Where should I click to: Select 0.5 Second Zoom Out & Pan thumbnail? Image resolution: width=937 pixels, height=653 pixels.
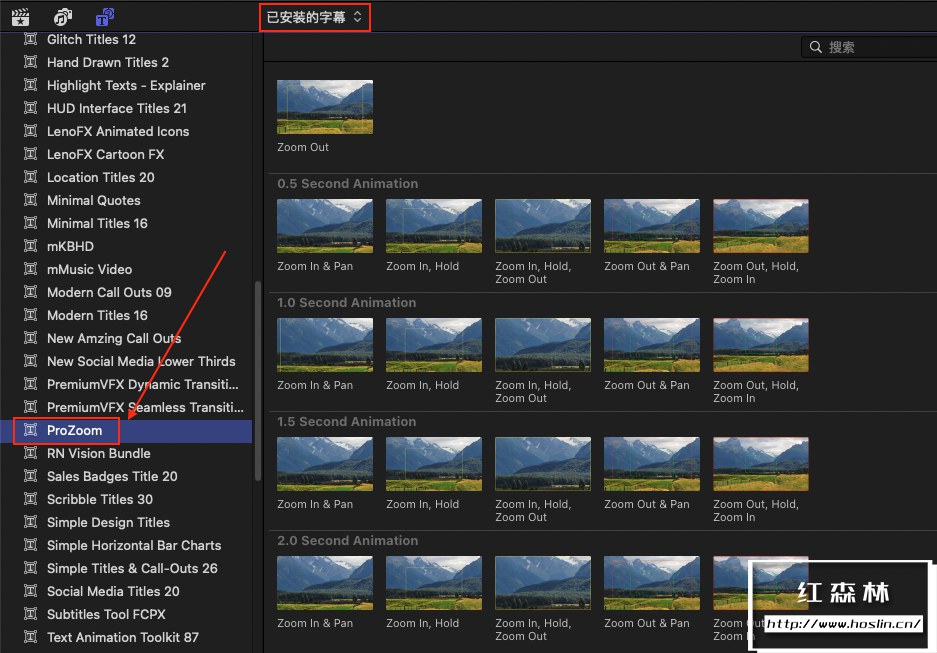pos(652,226)
